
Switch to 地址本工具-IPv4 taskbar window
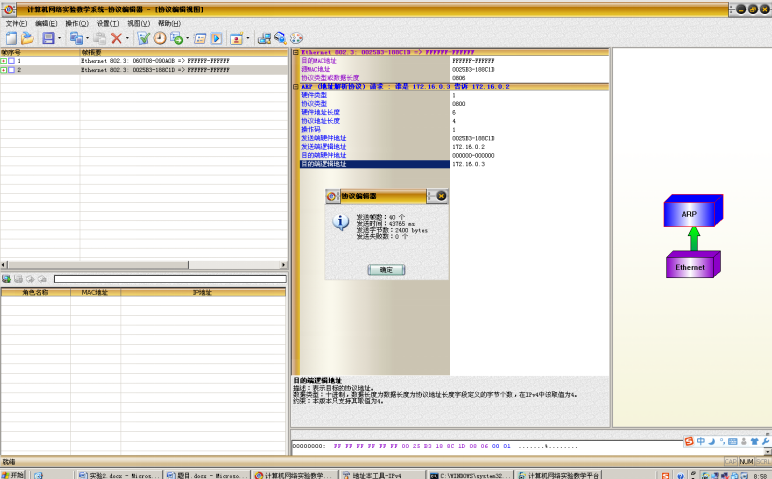[x=381, y=475]
